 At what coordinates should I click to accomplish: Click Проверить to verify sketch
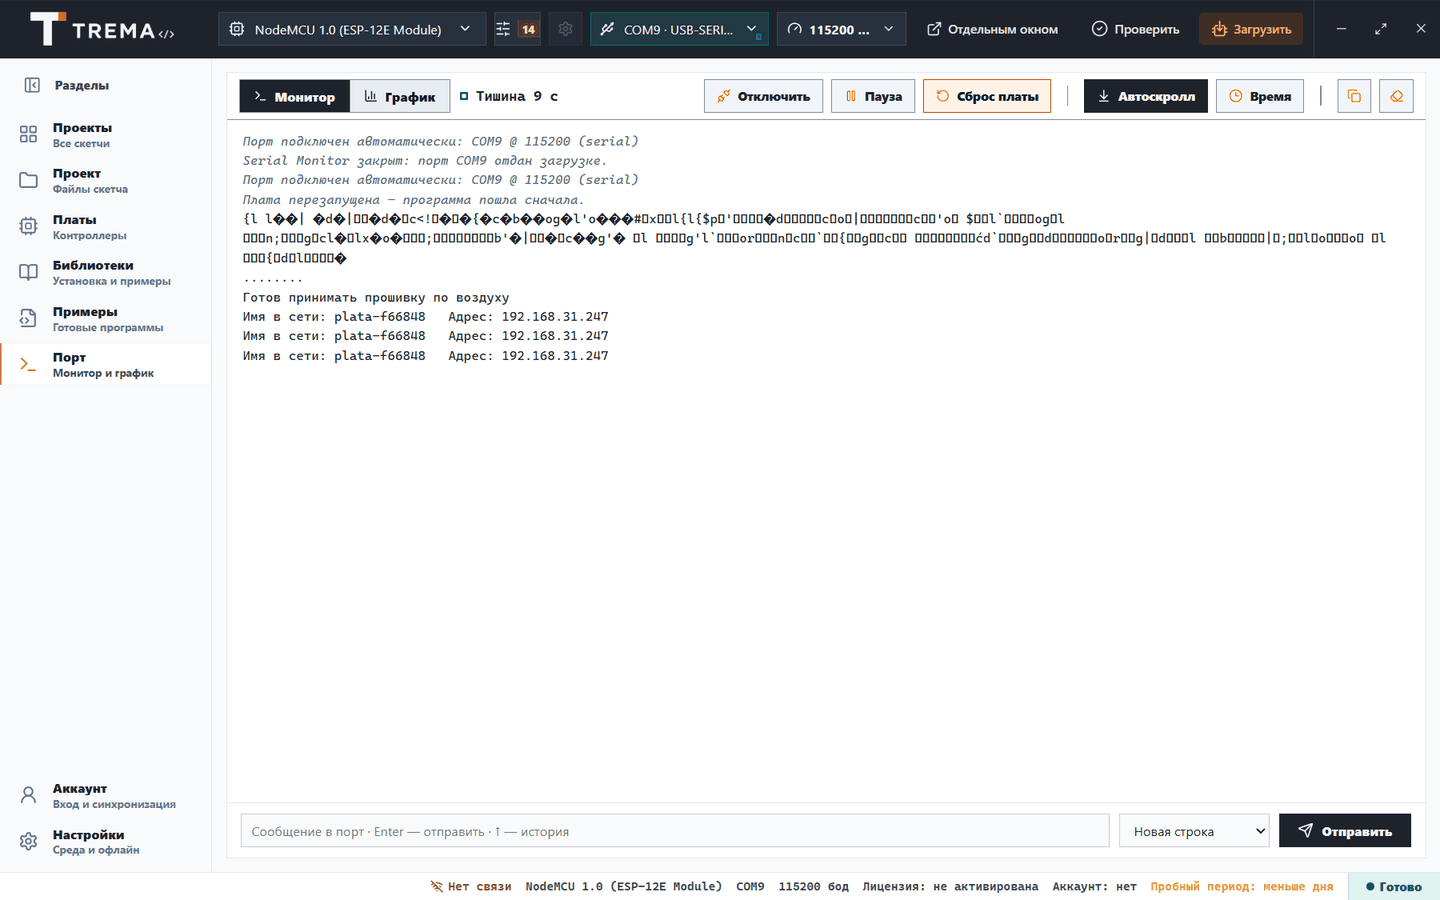point(1135,29)
